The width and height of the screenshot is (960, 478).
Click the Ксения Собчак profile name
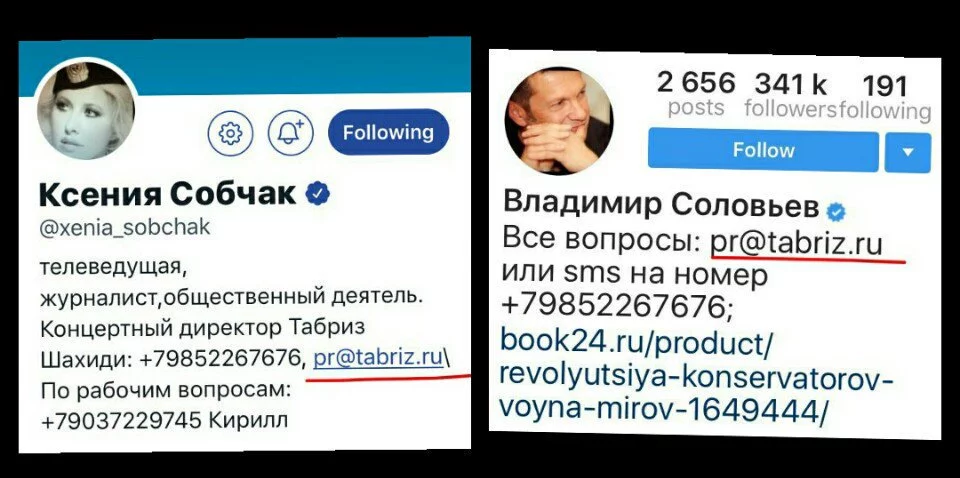tap(168, 195)
